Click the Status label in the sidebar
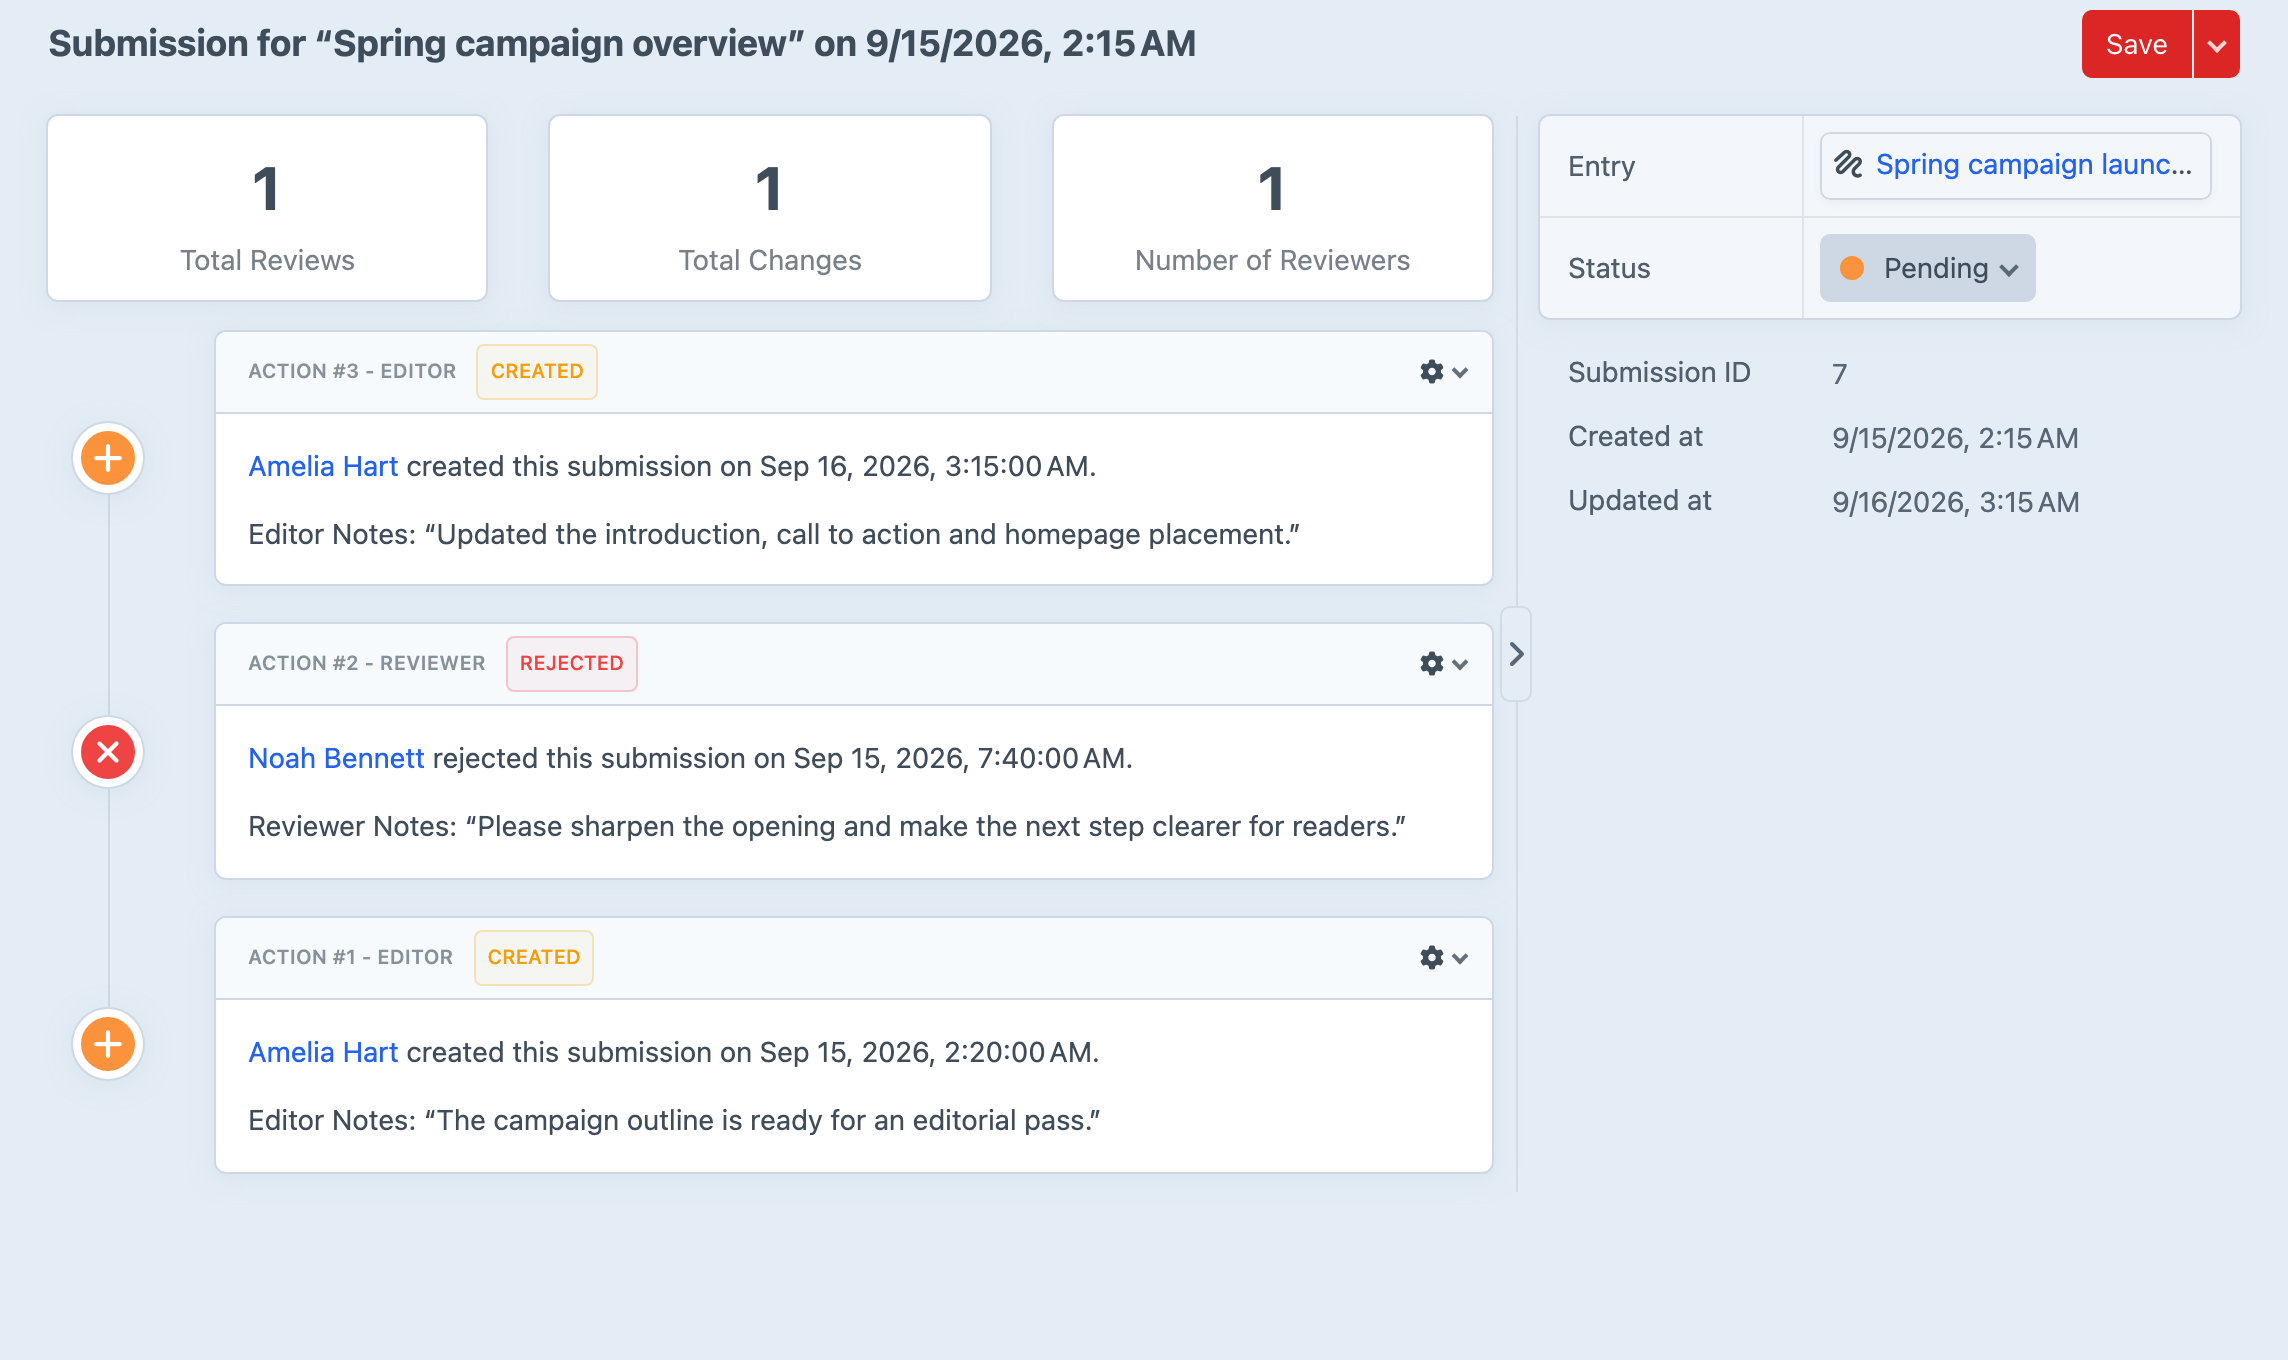 [1609, 268]
